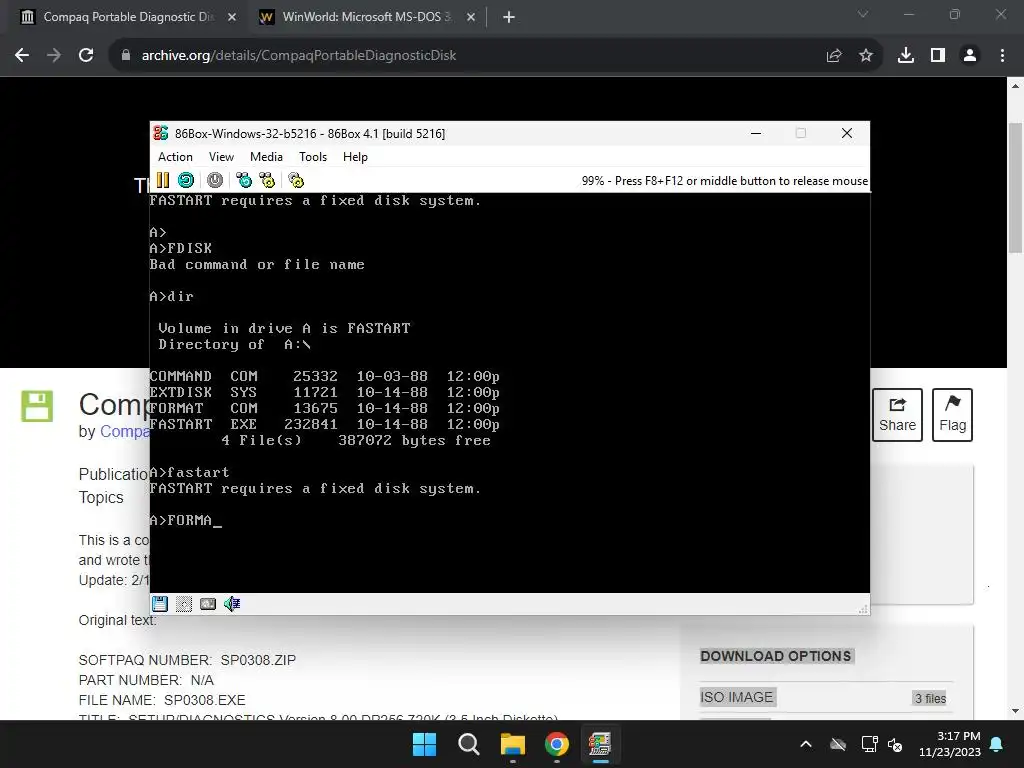This screenshot has width=1024, height=768.
Task: Open notifications bell icon
Action: coord(997,744)
